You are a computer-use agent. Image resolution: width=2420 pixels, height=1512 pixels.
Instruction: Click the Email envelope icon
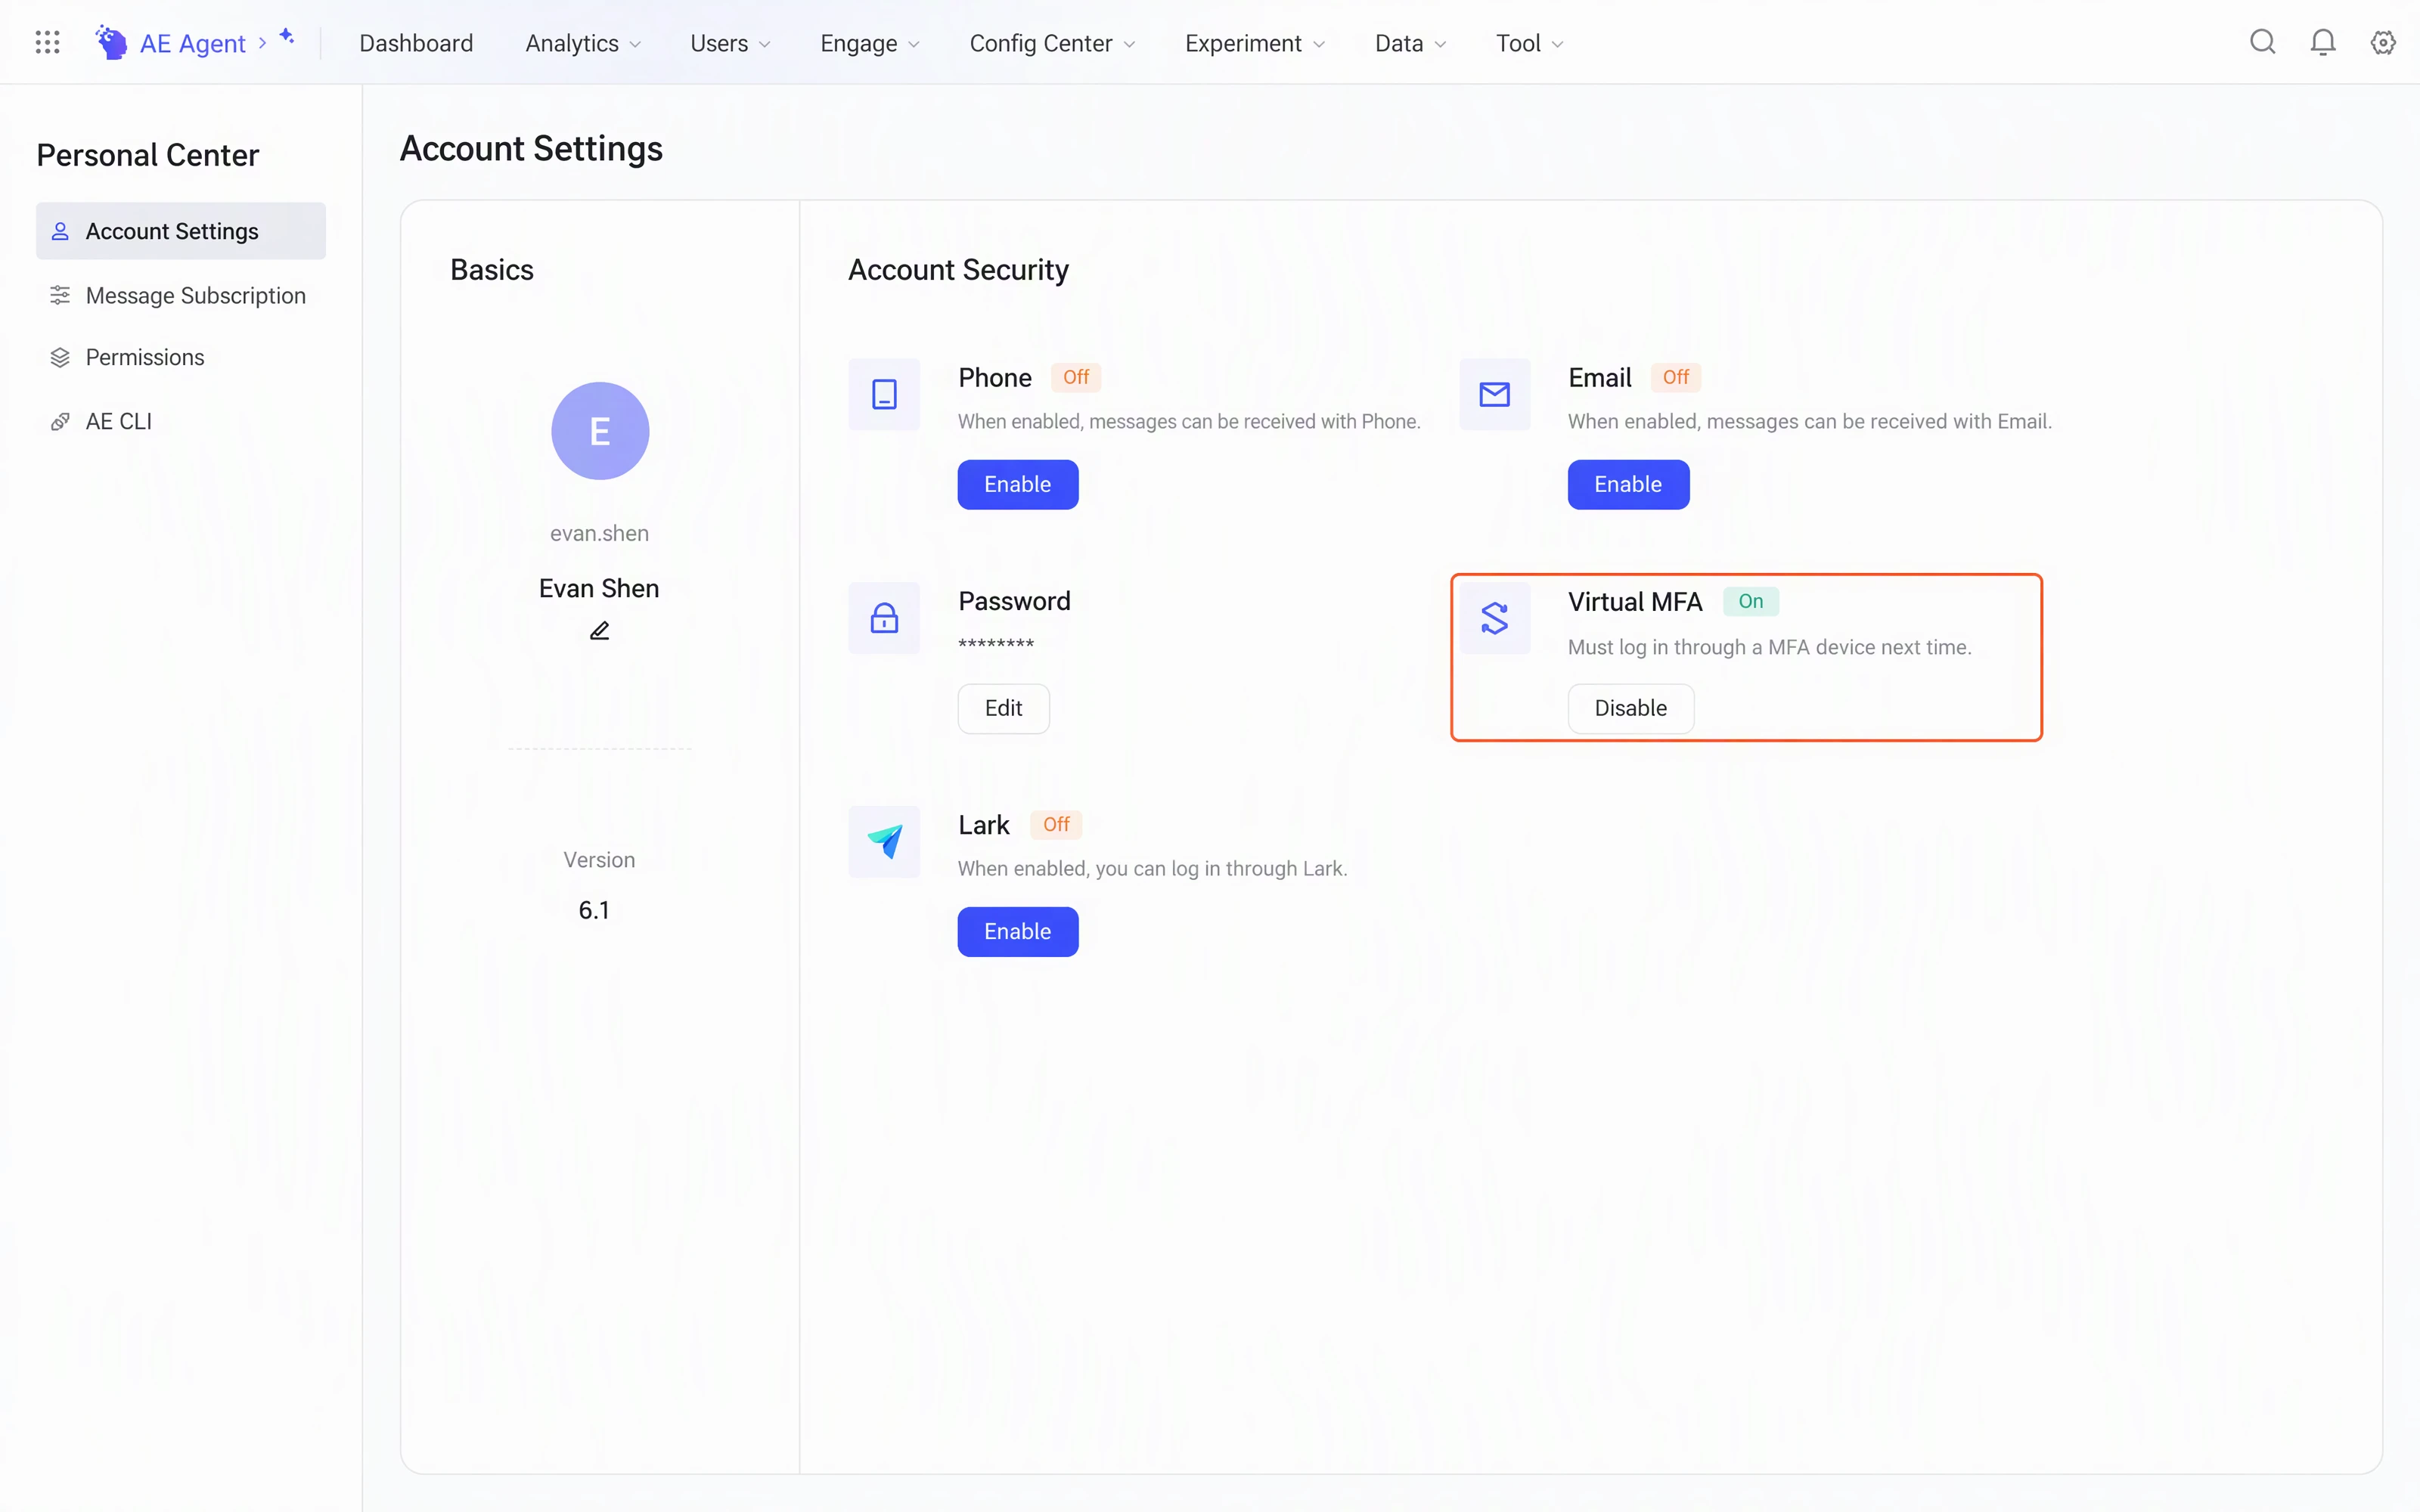tap(1494, 394)
